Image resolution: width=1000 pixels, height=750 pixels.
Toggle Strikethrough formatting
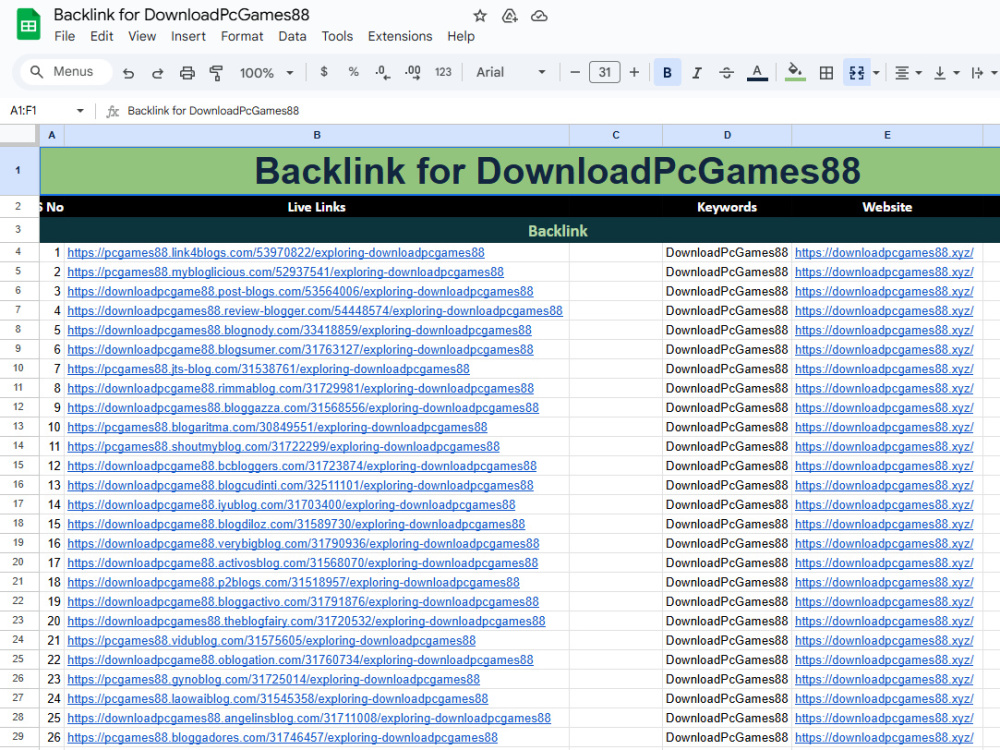coord(726,73)
